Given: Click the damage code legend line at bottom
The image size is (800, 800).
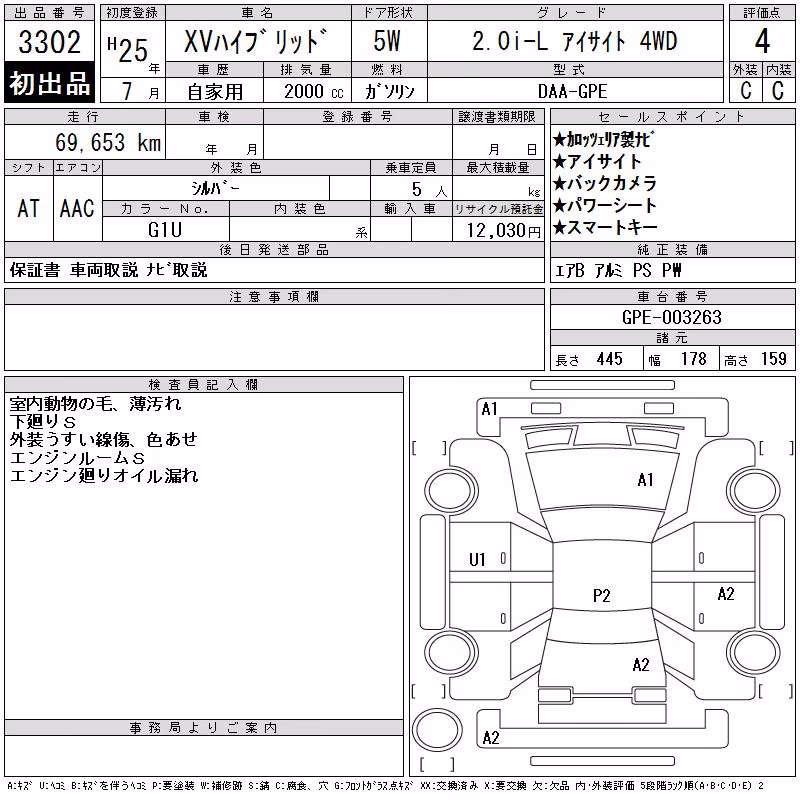Looking at the screenshot, I should pos(385,786).
